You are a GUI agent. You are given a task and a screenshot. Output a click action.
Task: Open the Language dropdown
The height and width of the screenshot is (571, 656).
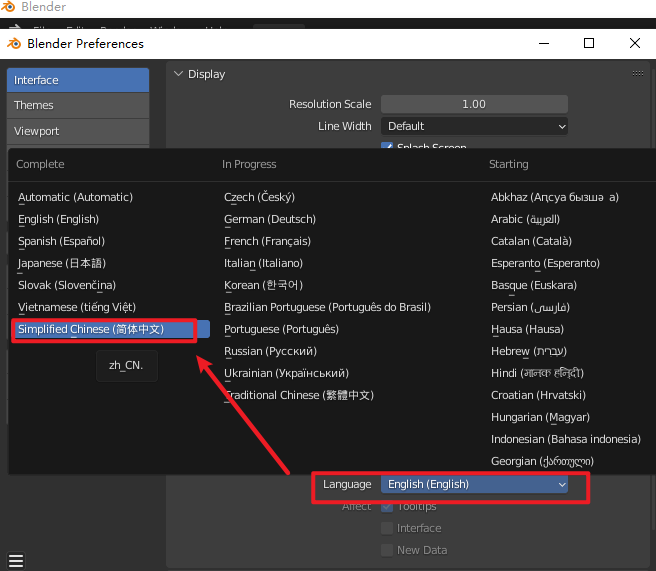click(x=474, y=484)
